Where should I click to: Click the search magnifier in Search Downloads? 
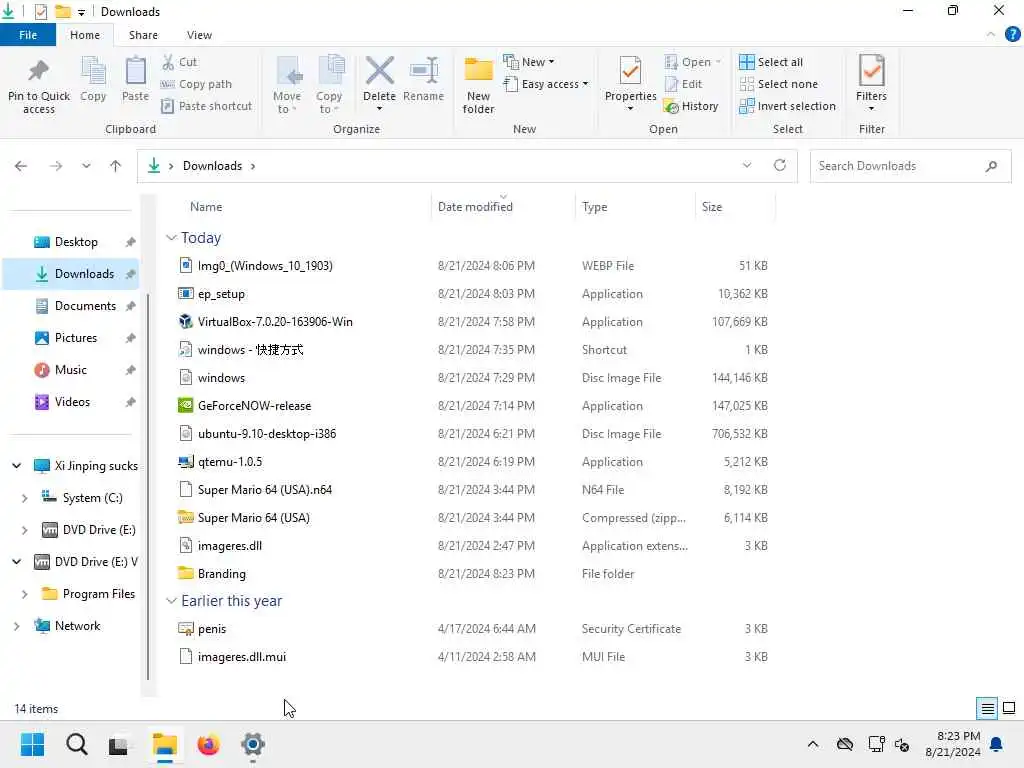[x=991, y=166]
